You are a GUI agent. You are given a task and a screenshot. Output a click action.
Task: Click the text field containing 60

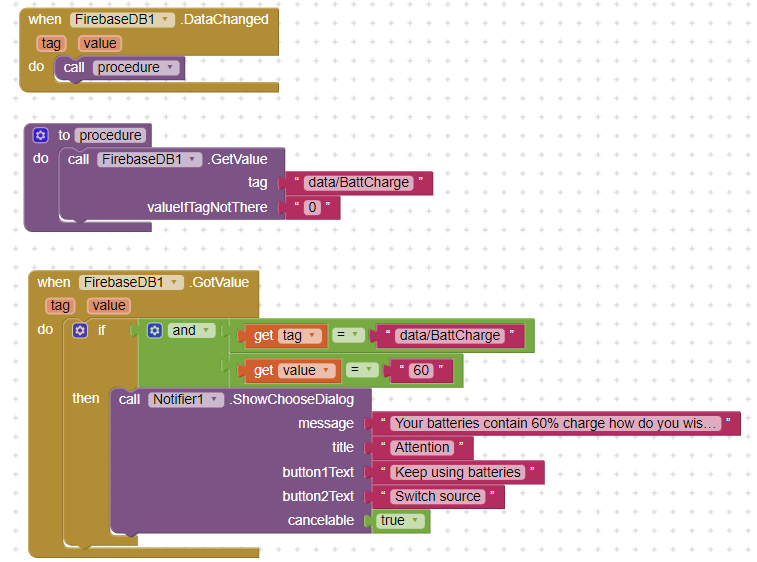pos(420,371)
